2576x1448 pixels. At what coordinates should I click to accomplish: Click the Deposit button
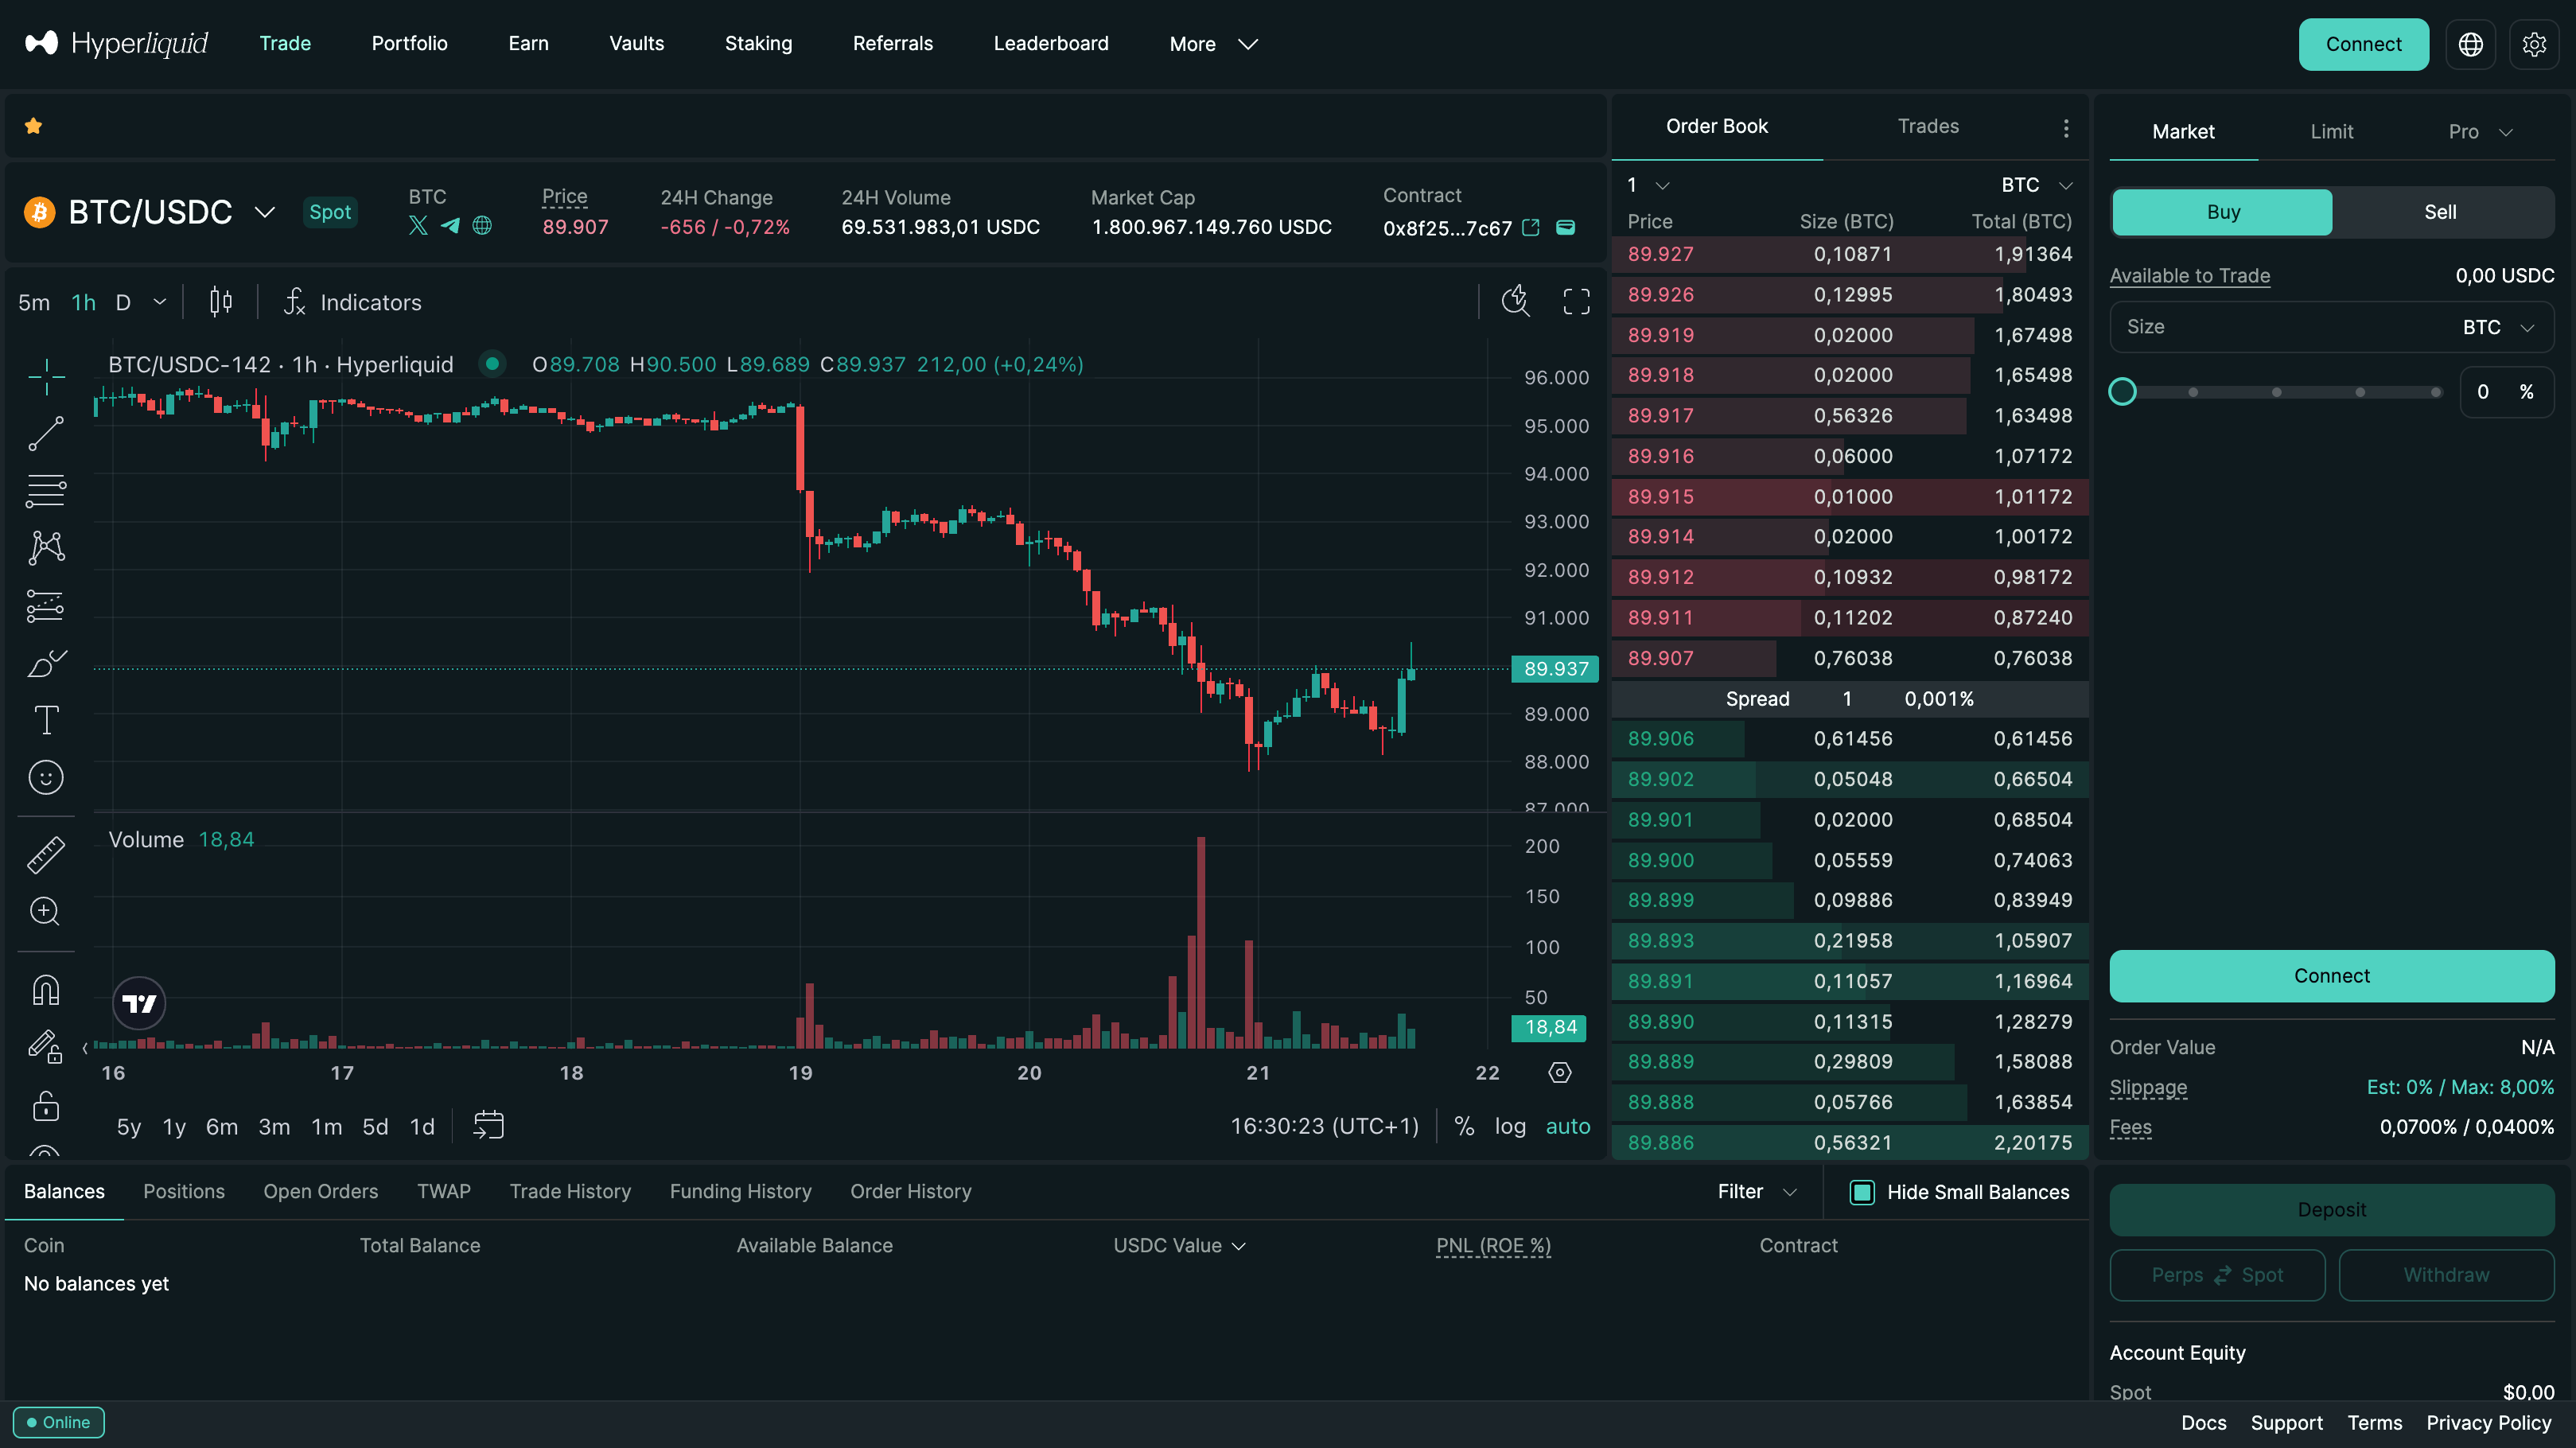point(2331,1209)
